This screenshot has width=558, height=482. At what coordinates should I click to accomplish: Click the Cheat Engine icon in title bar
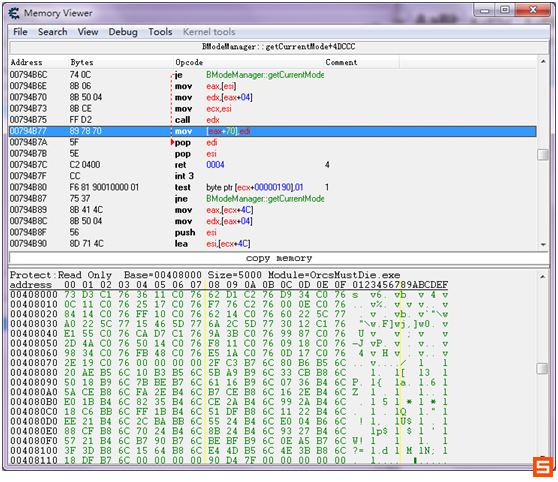(x=14, y=14)
